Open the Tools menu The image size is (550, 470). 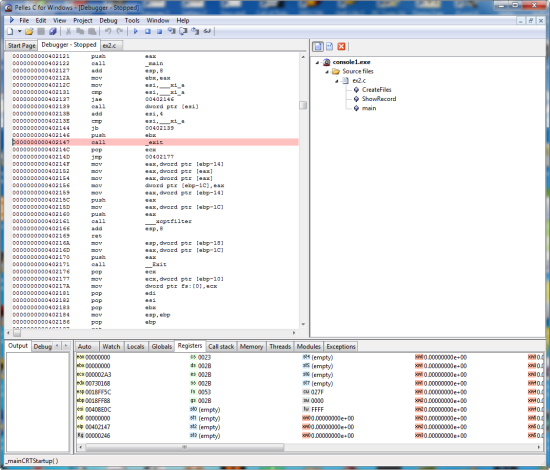pyautogui.click(x=132, y=20)
